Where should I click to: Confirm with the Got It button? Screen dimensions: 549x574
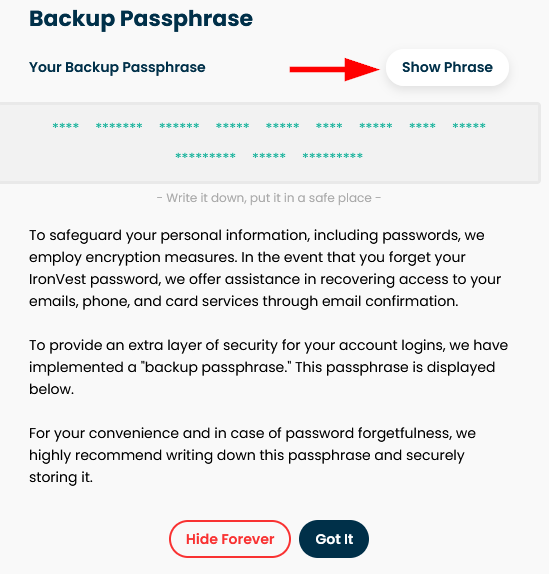pos(334,539)
